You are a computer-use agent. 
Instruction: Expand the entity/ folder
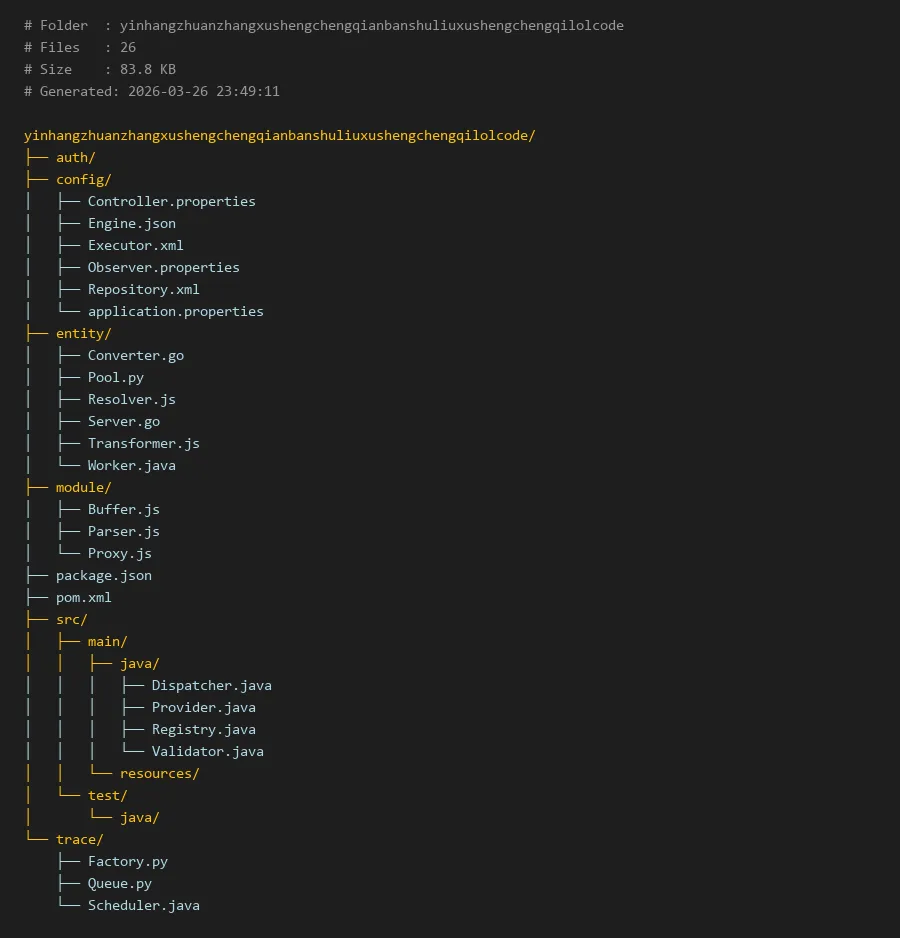83,333
